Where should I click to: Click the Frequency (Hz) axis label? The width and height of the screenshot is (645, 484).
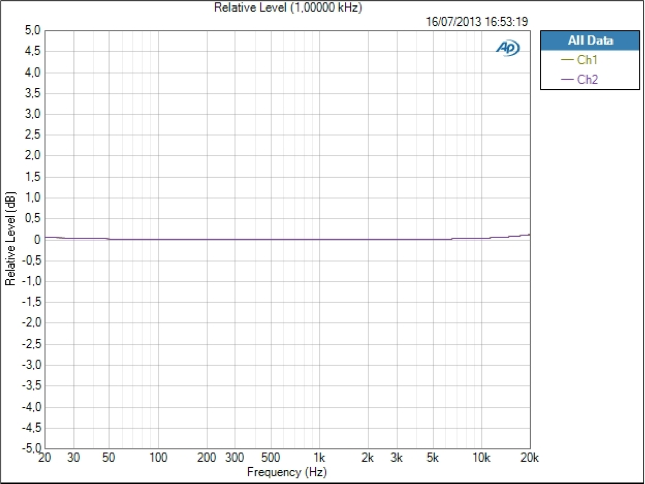coord(287,472)
